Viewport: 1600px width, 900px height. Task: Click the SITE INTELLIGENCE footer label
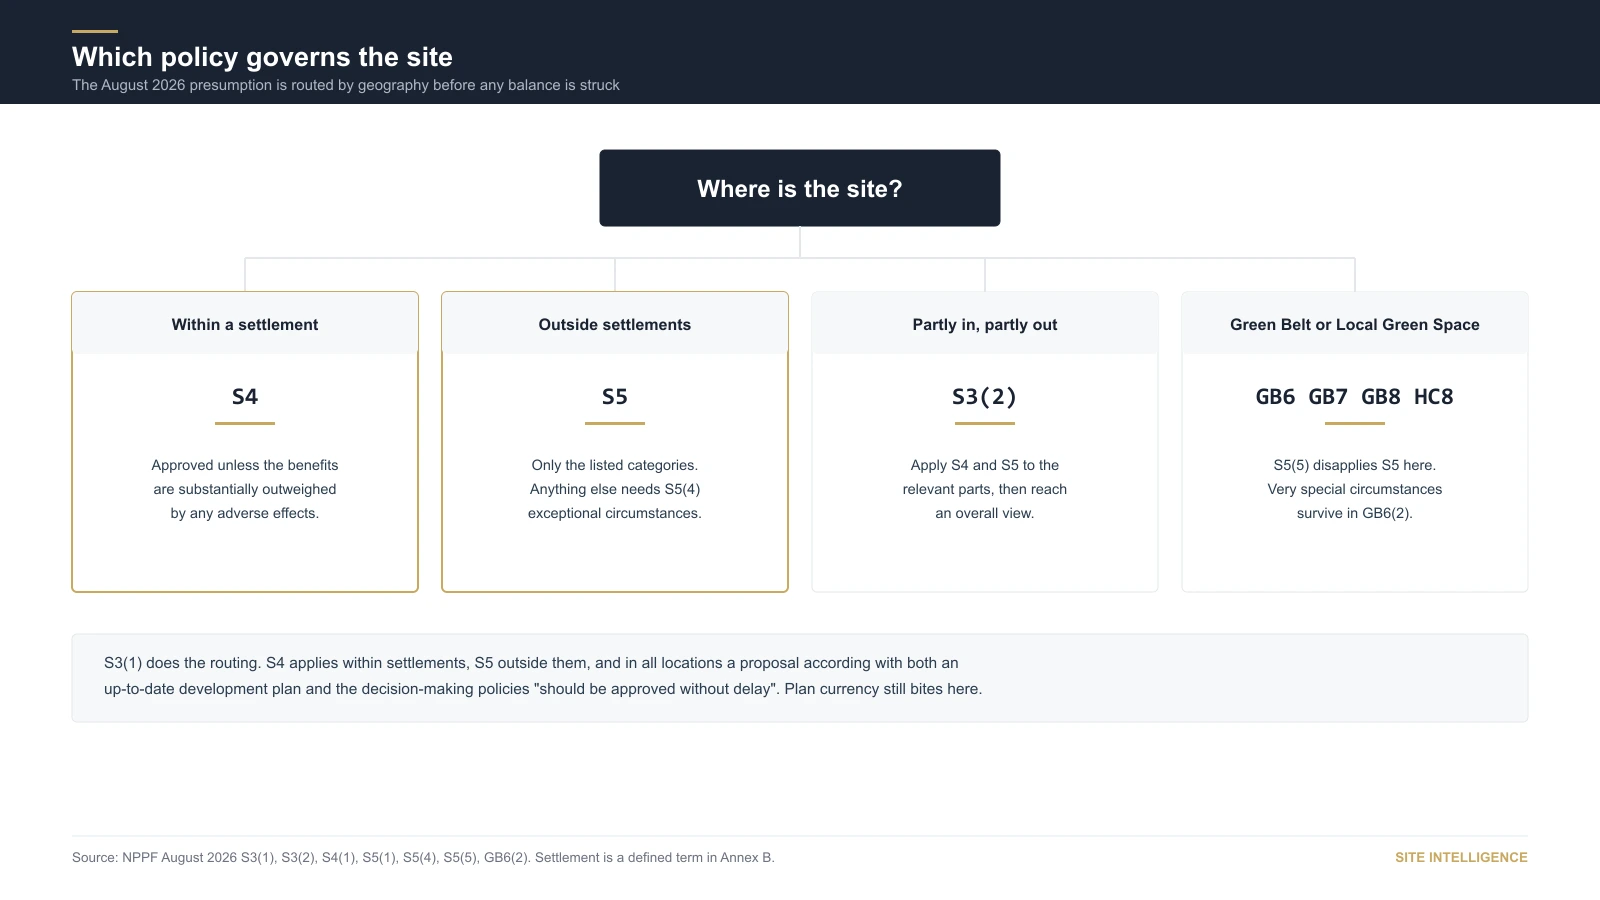pos(1461,857)
